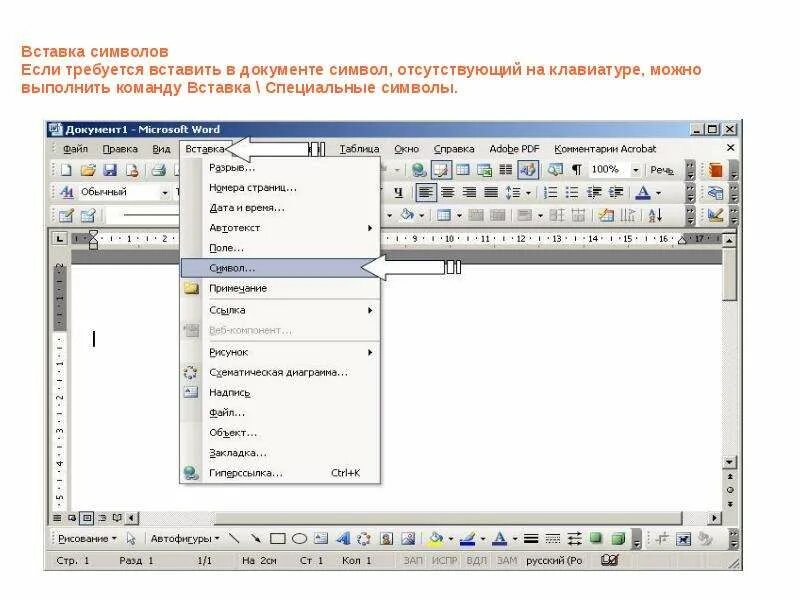Toggle justify alignment
The height and width of the screenshot is (600, 800).
click(491, 192)
